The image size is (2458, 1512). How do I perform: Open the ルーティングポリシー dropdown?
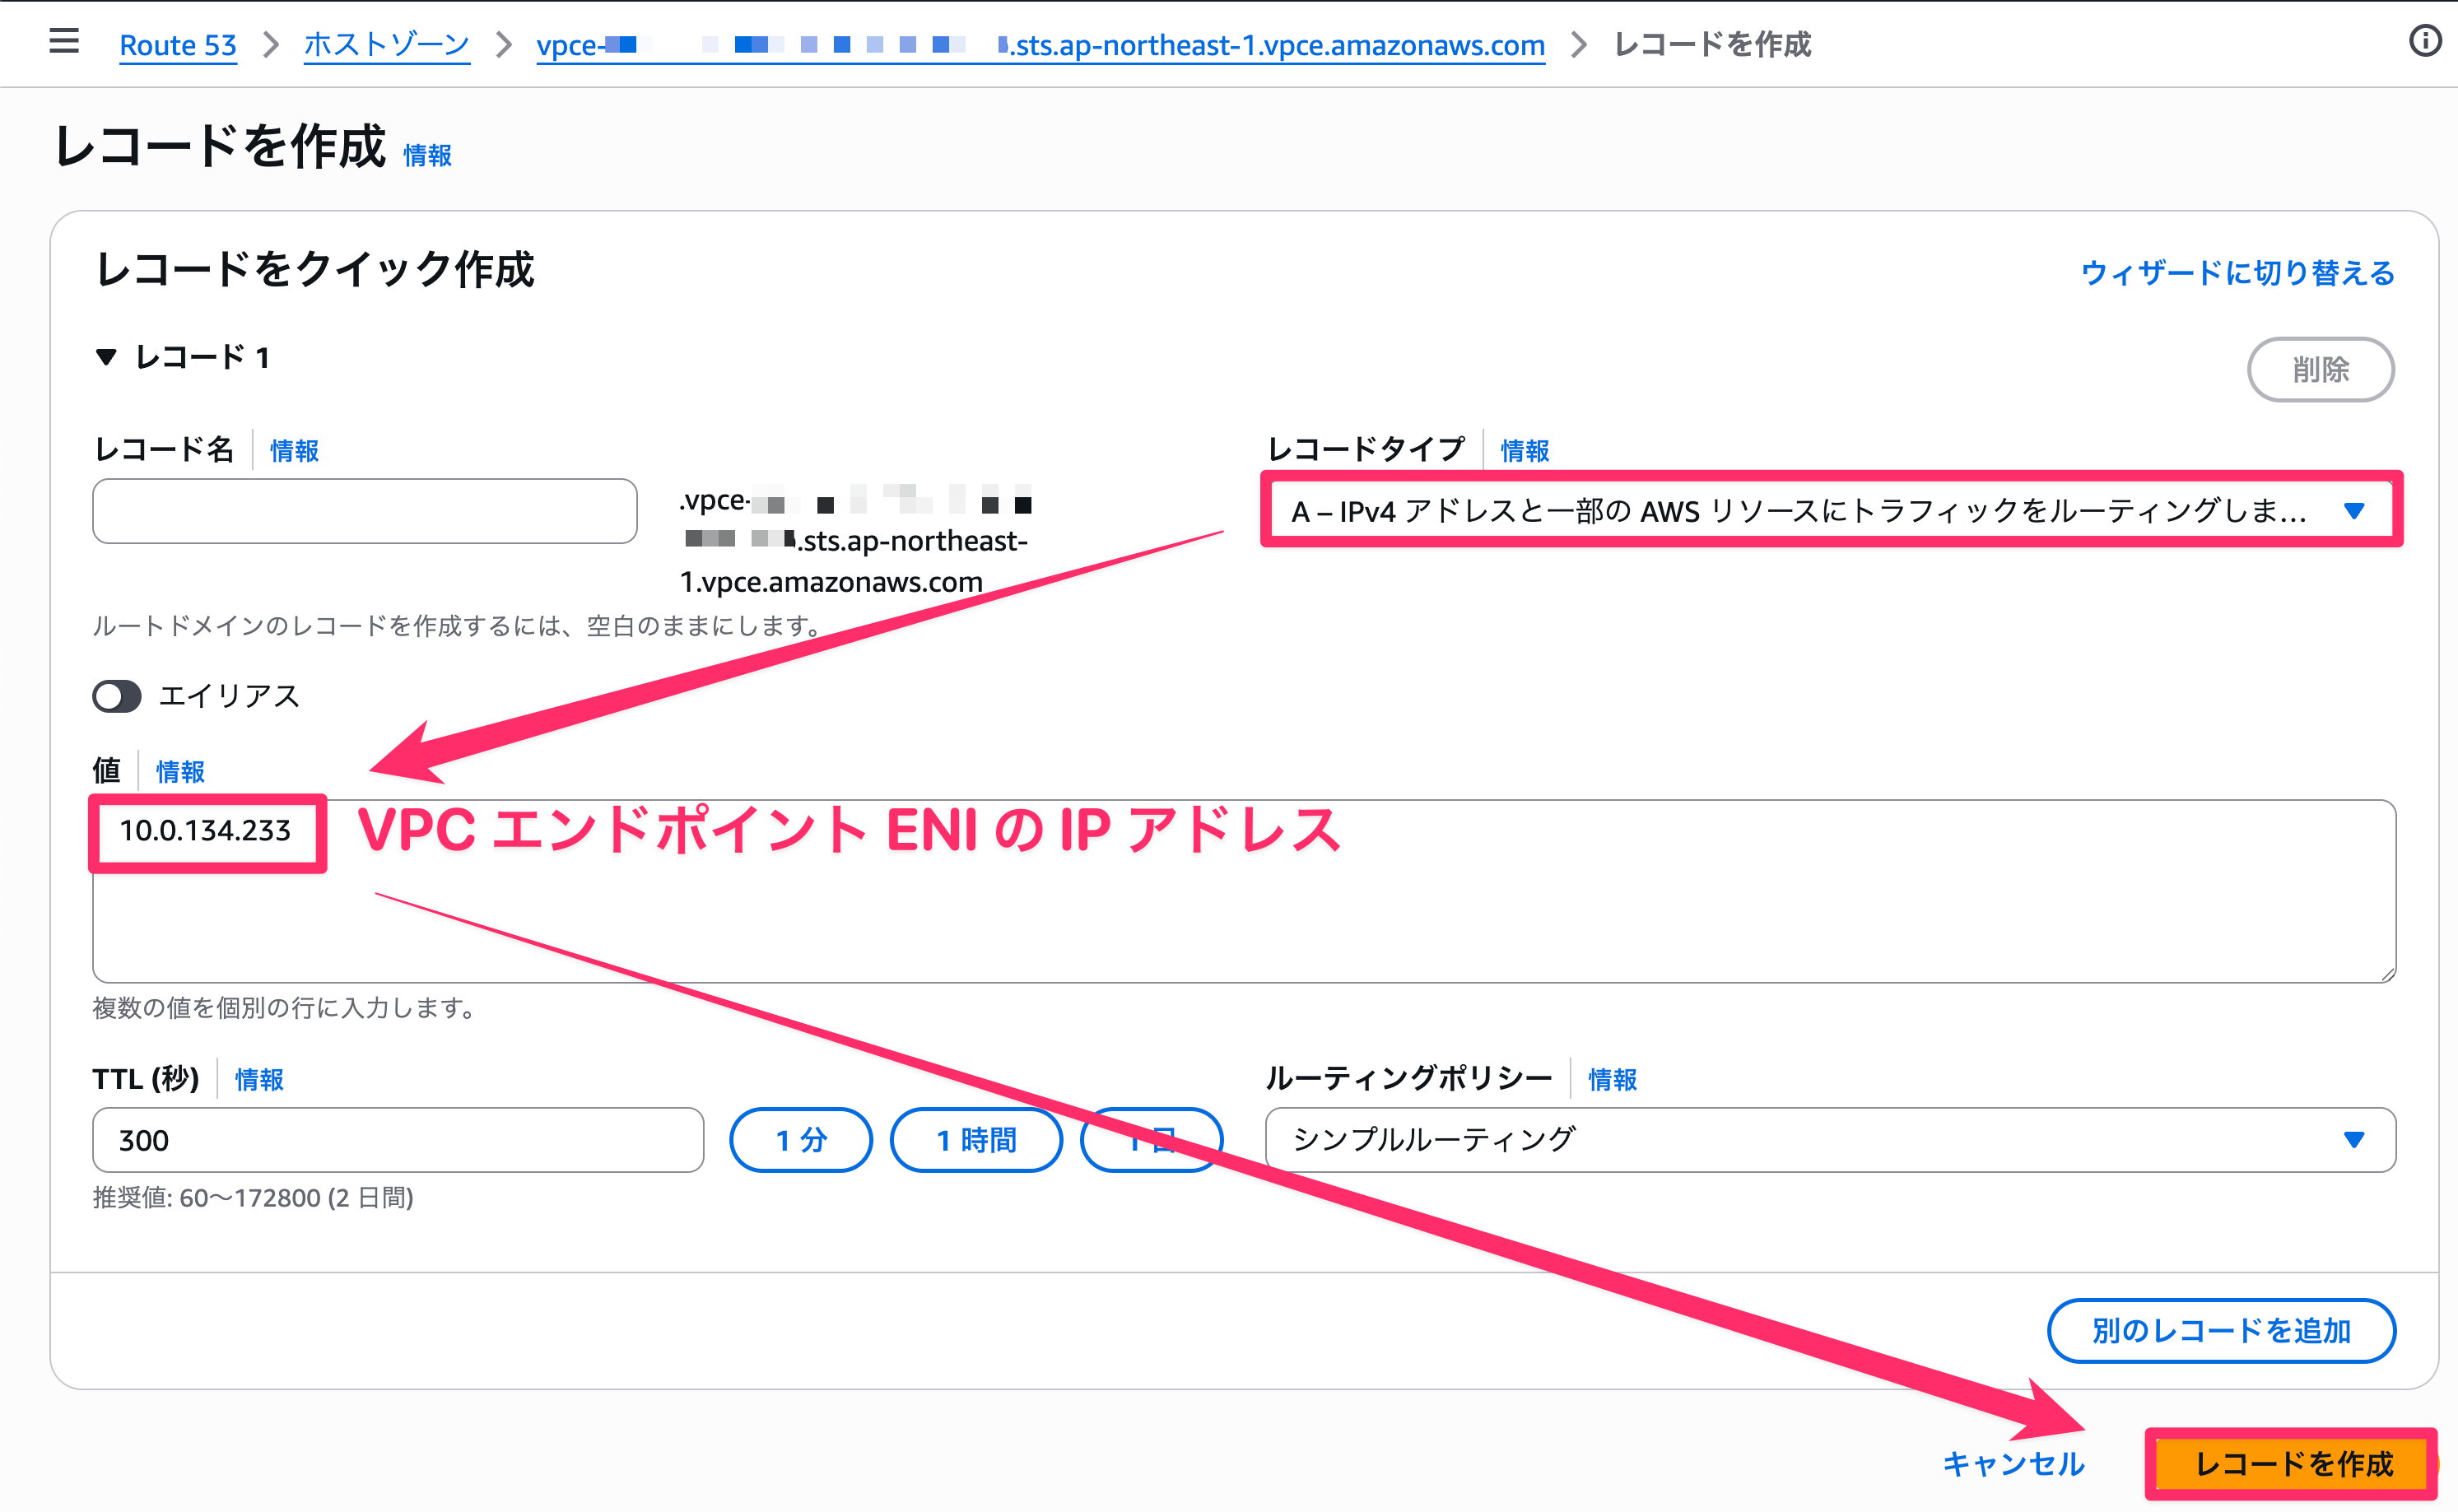[x=1830, y=1140]
